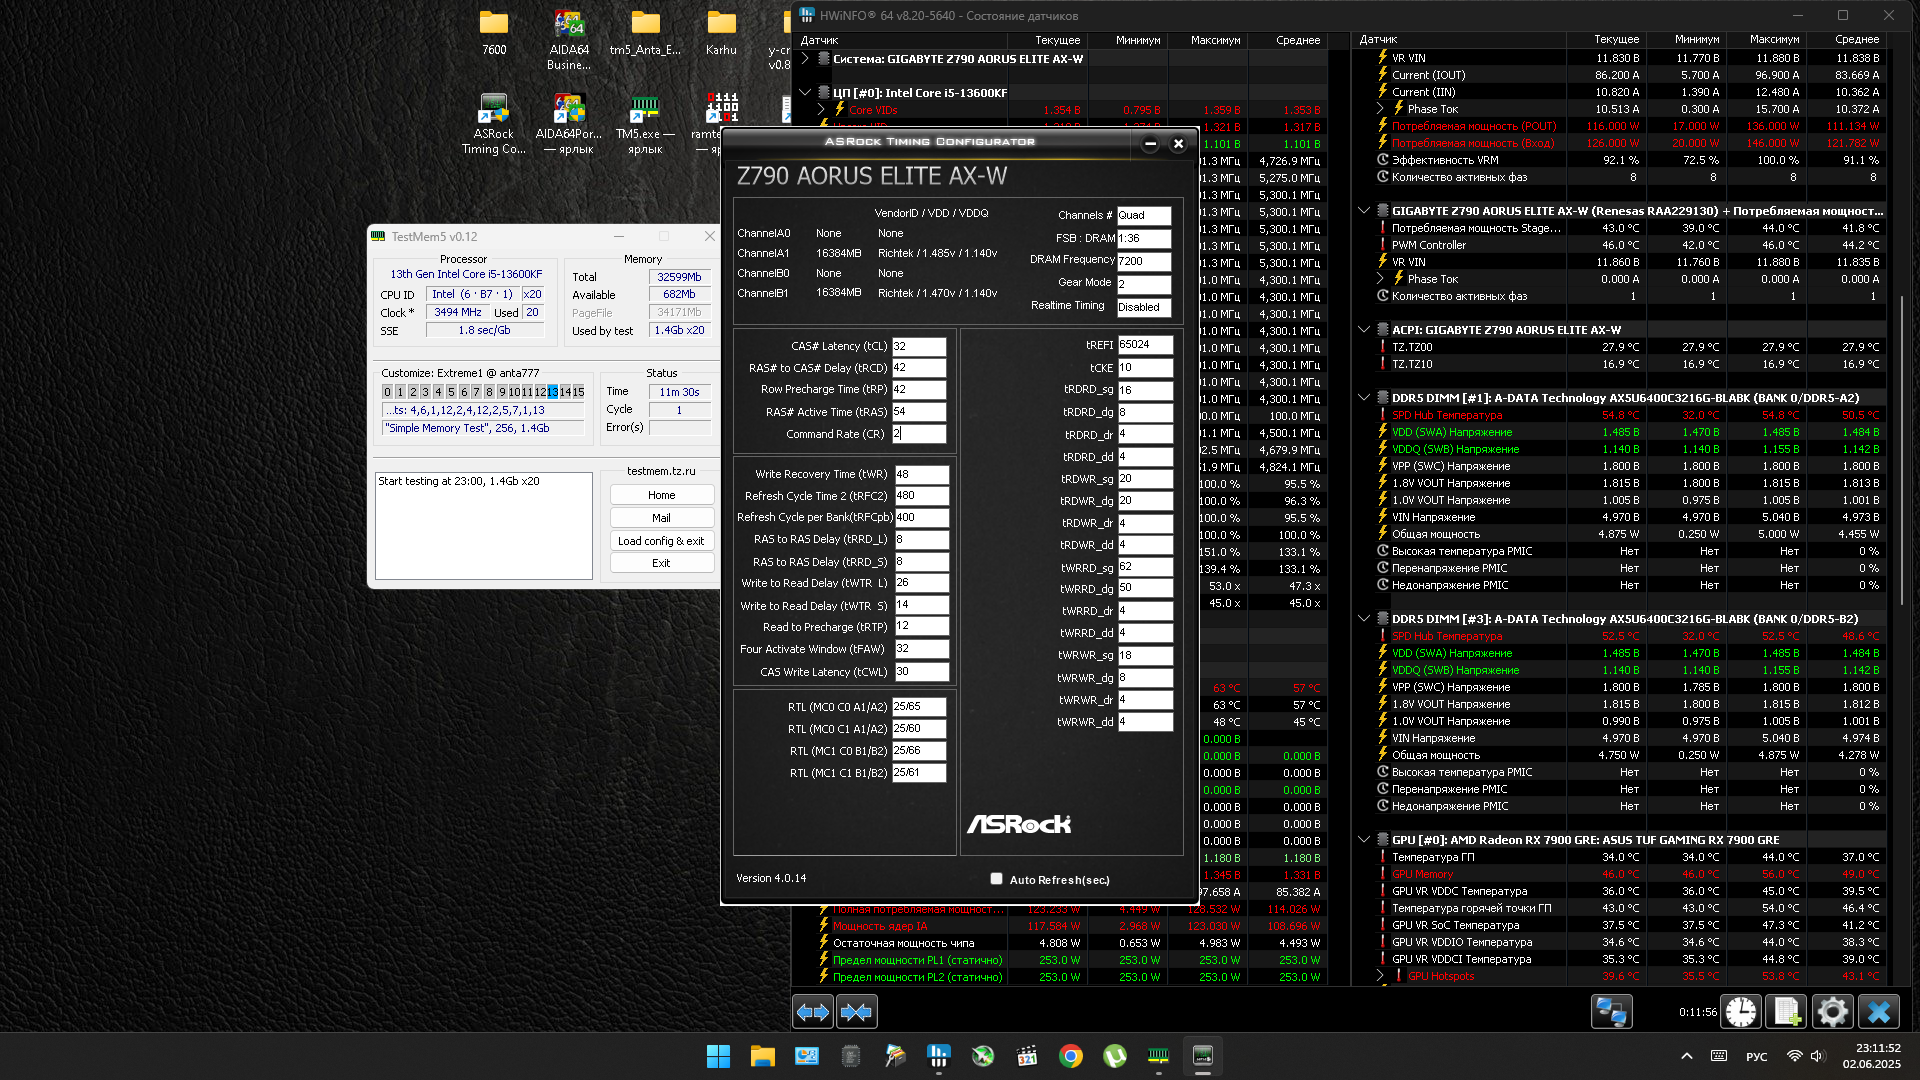The image size is (1920, 1080).
Task: Open Google Chrome from the taskbar
Action: pyautogui.click(x=1071, y=1056)
